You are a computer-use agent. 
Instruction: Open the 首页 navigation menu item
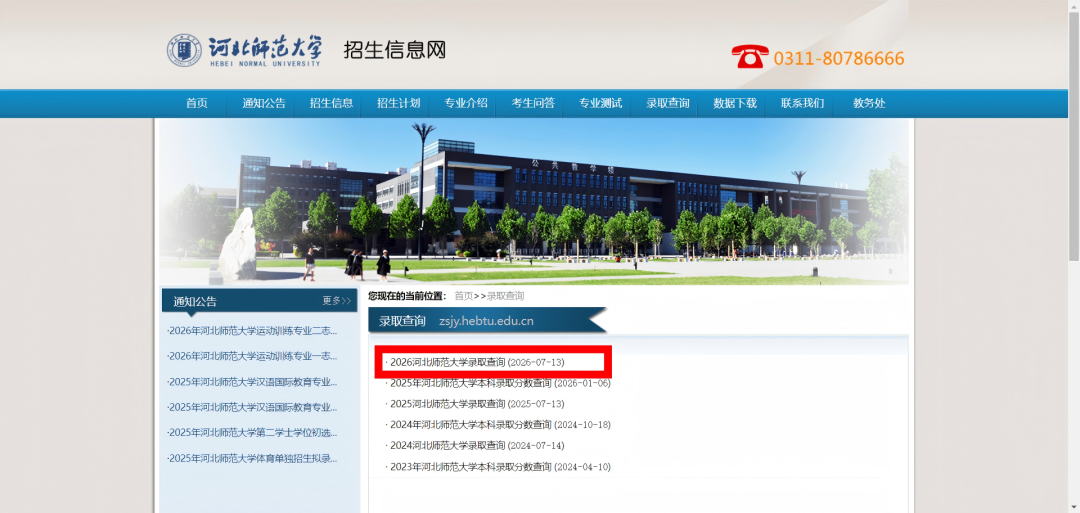click(196, 103)
